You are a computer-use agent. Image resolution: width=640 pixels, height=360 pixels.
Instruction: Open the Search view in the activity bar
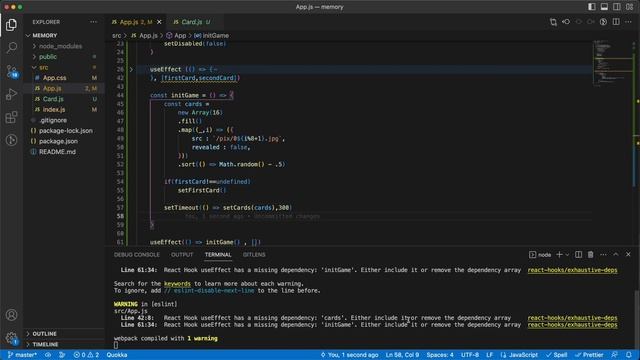coord(11,48)
